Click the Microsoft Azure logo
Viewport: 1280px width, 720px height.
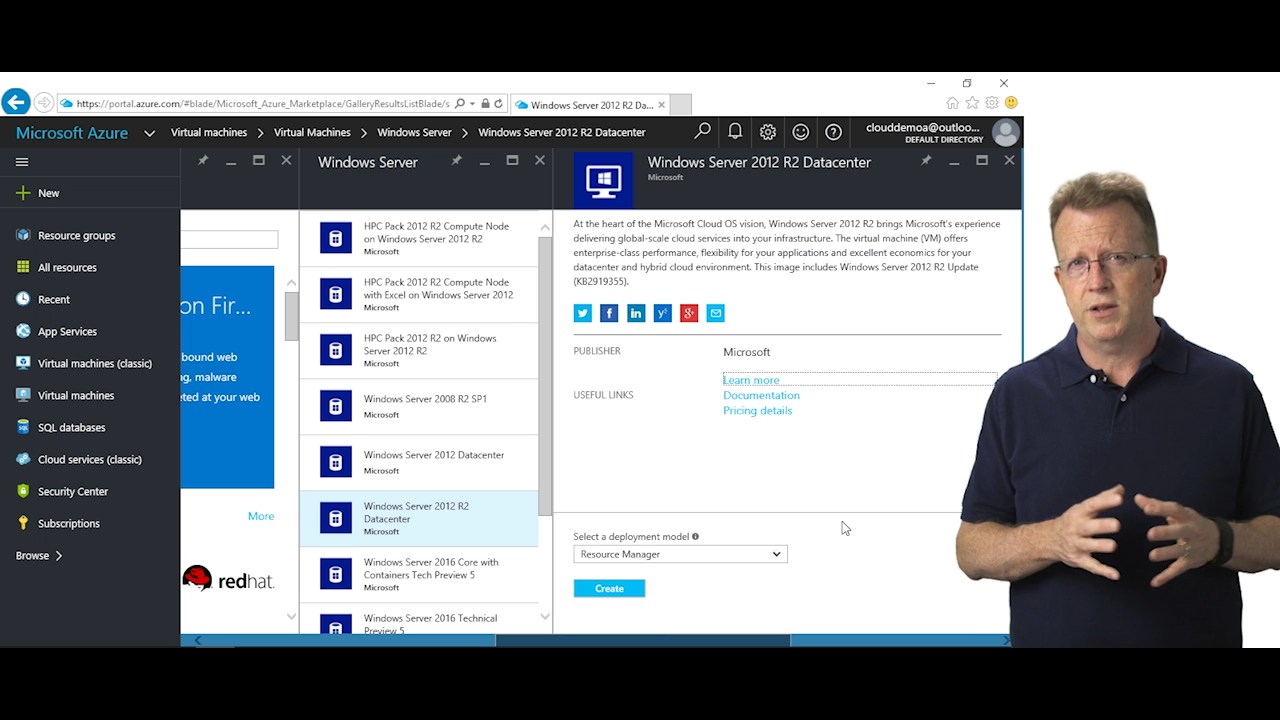click(x=72, y=132)
